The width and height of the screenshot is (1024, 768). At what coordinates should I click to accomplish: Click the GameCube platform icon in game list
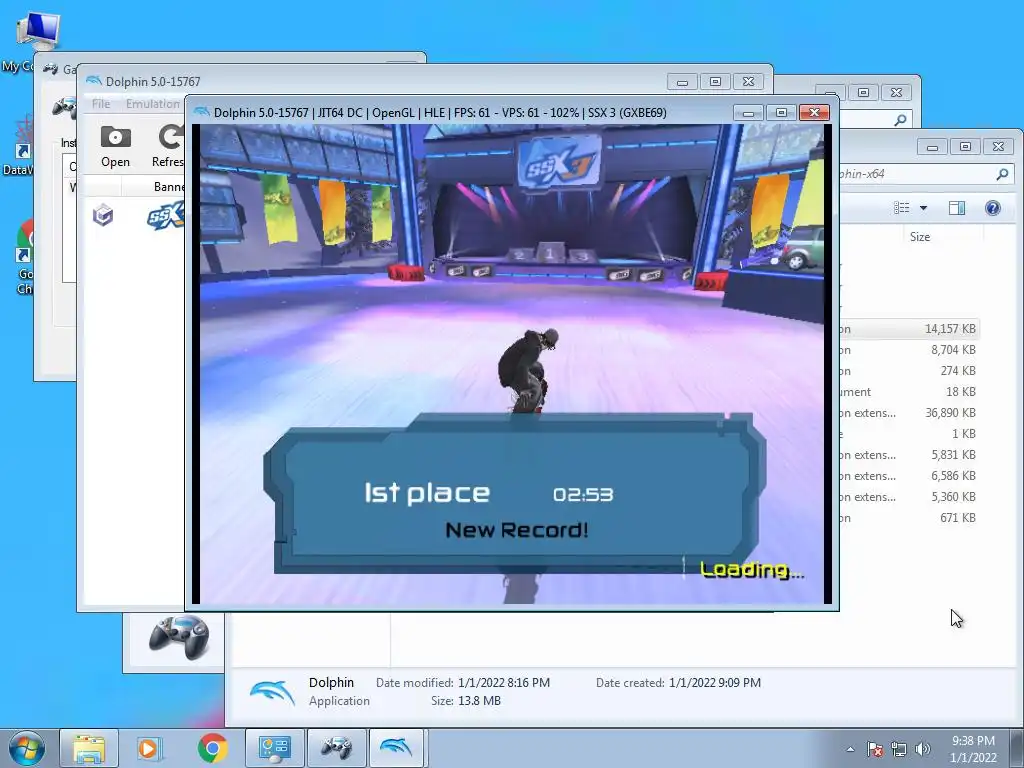click(103, 215)
